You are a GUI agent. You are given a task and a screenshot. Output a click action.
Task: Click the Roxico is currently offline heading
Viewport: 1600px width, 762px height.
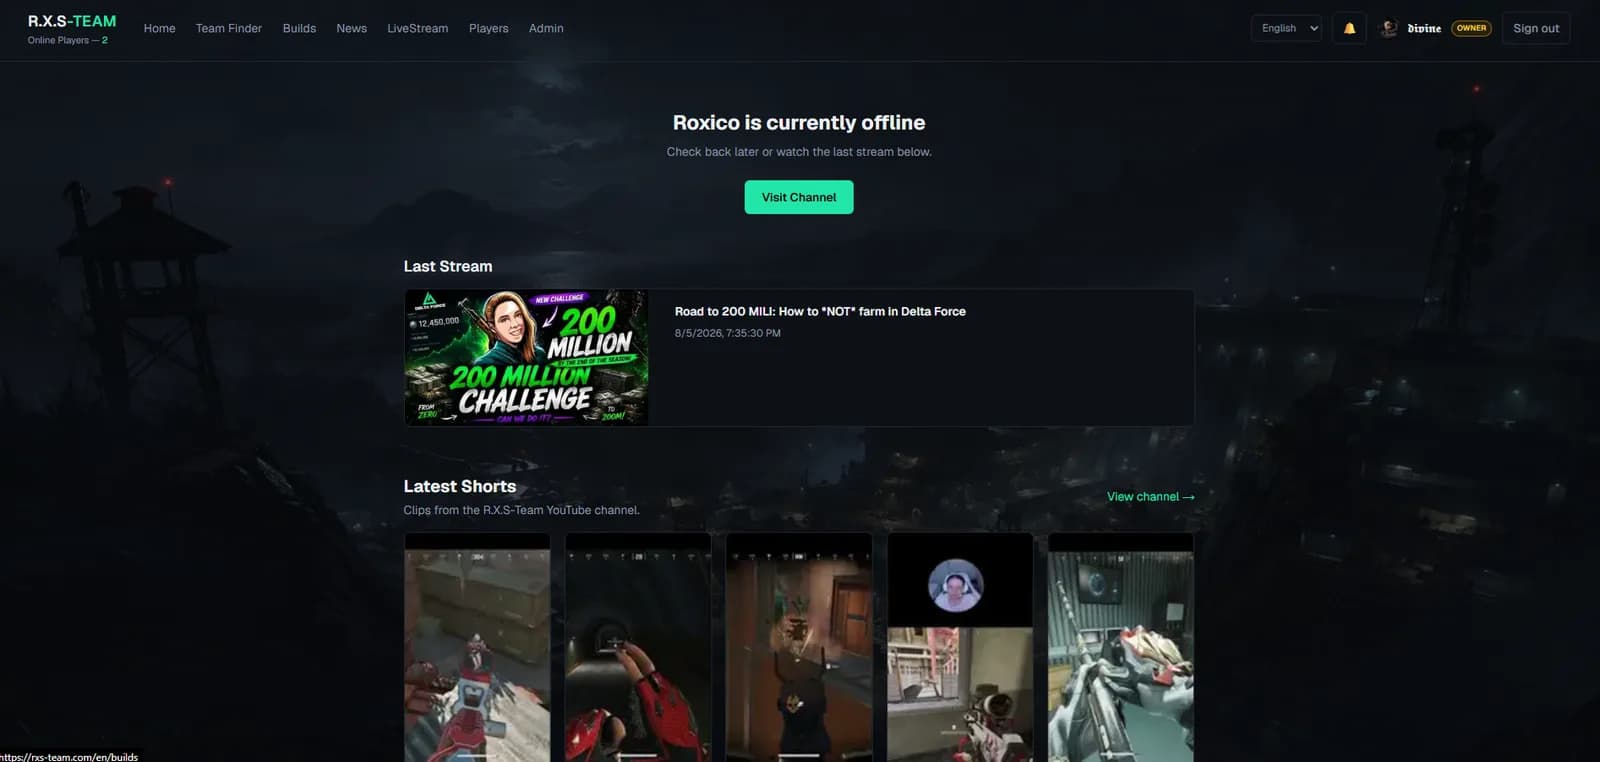tap(799, 122)
